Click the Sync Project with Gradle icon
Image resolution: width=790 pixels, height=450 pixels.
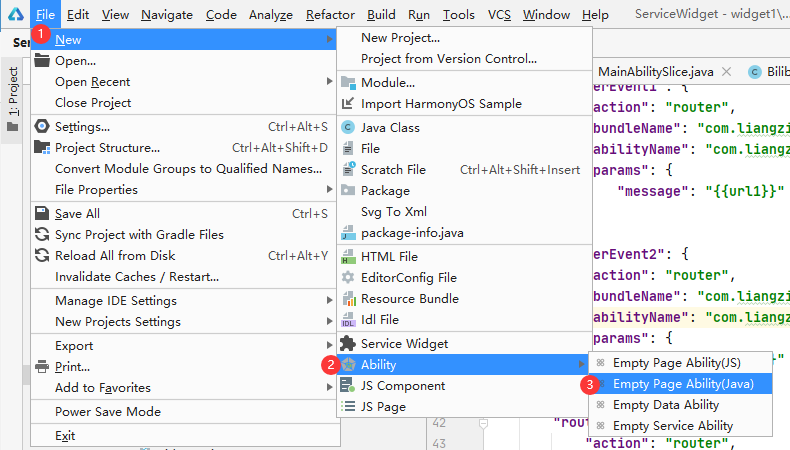pyautogui.click(x=42, y=234)
